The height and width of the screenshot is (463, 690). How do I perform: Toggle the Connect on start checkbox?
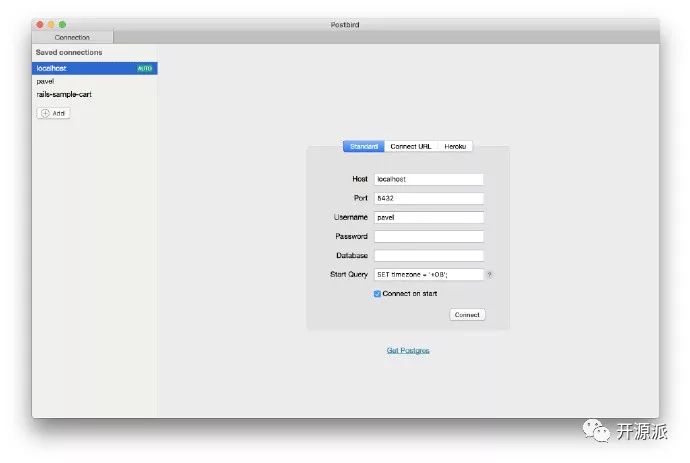377,294
